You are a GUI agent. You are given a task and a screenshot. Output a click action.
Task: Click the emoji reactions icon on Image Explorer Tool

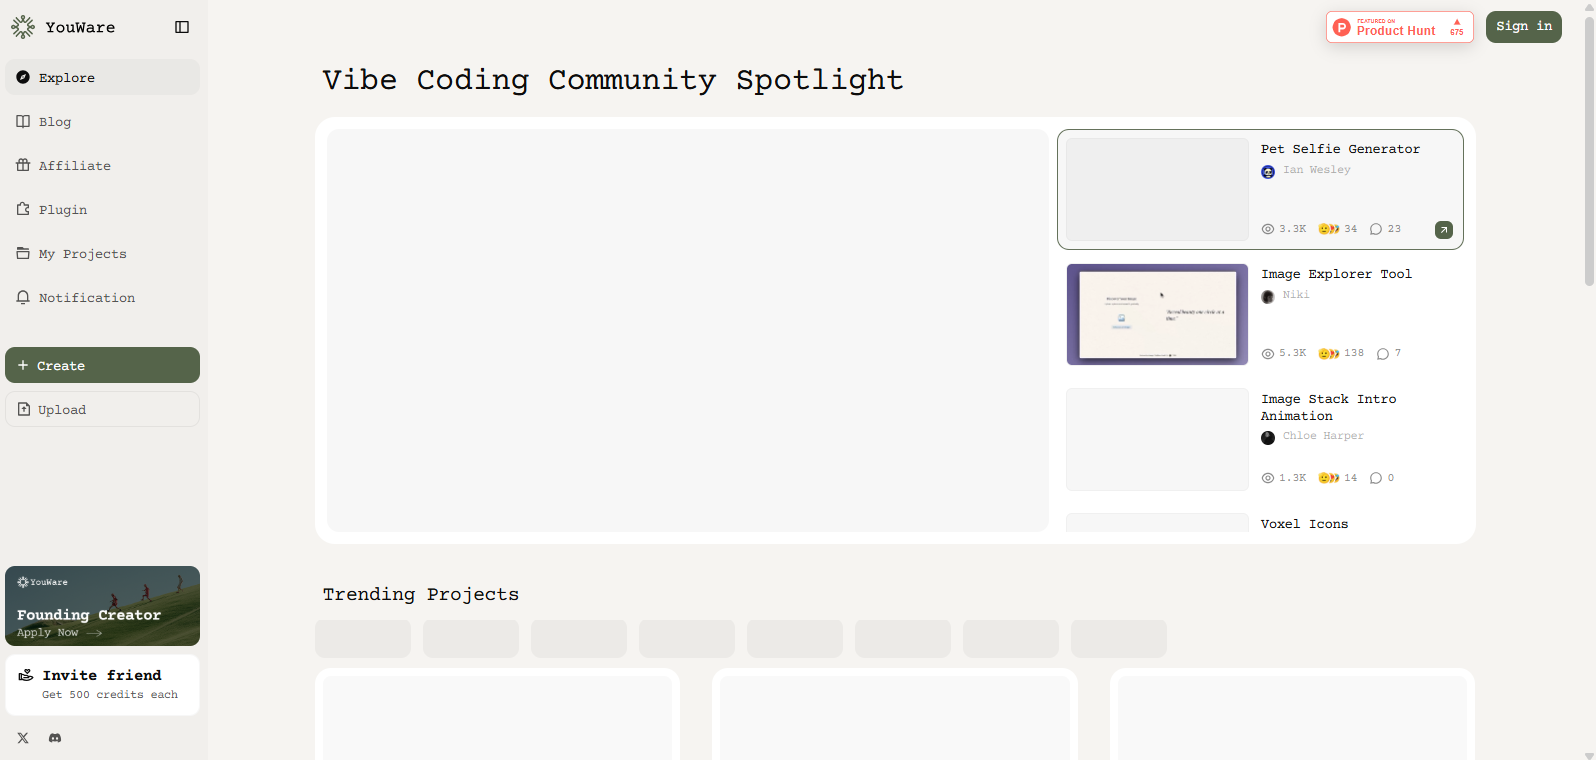1329,354
